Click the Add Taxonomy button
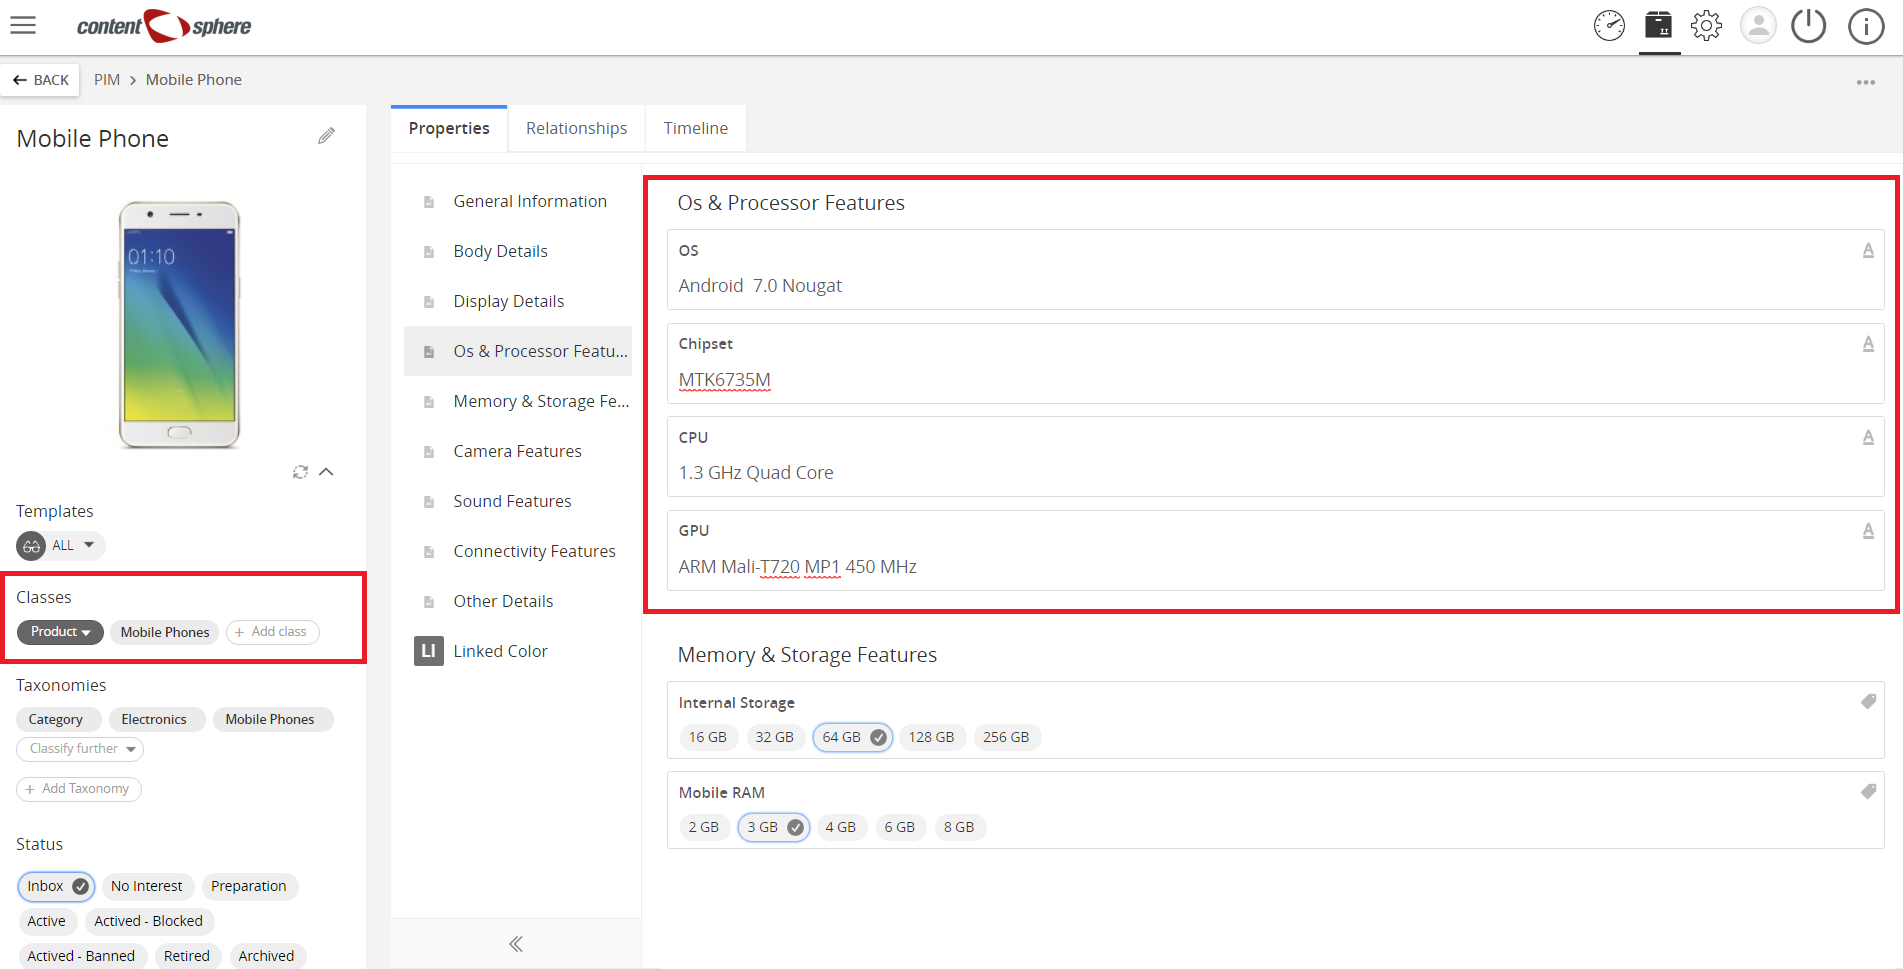This screenshot has height=969, width=1903. pyautogui.click(x=79, y=789)
